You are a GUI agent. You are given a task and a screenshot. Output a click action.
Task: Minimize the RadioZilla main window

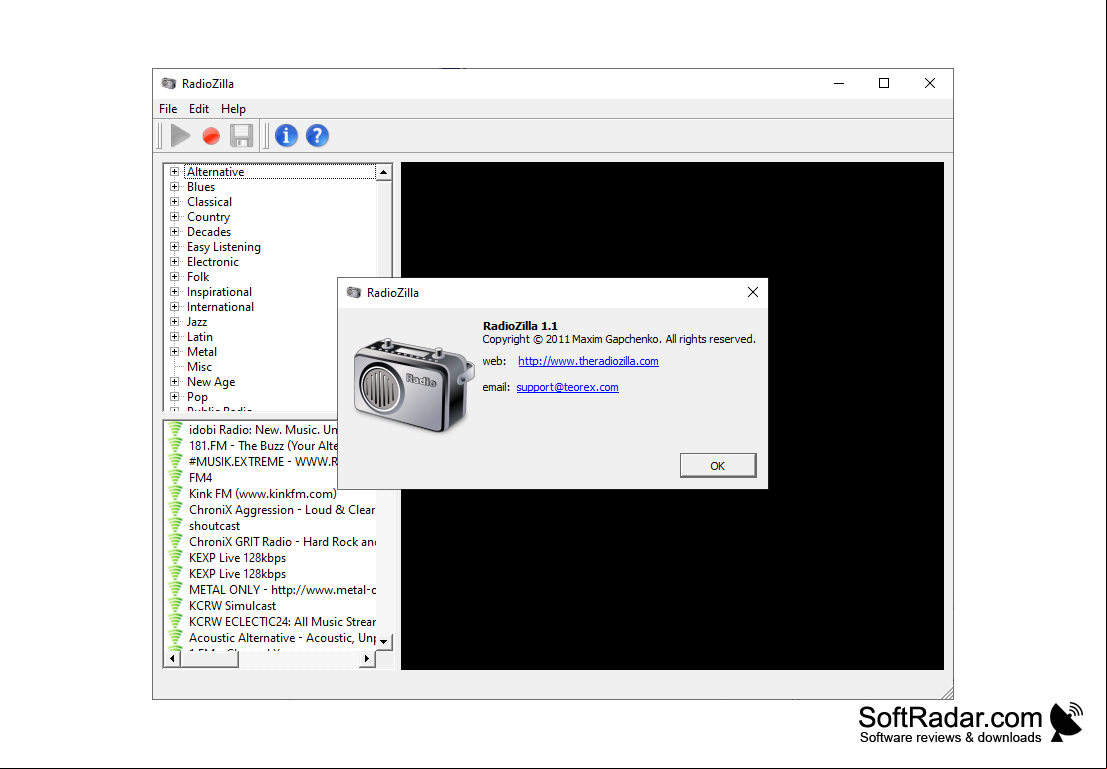pyautogui.click(x=839, y=83)
